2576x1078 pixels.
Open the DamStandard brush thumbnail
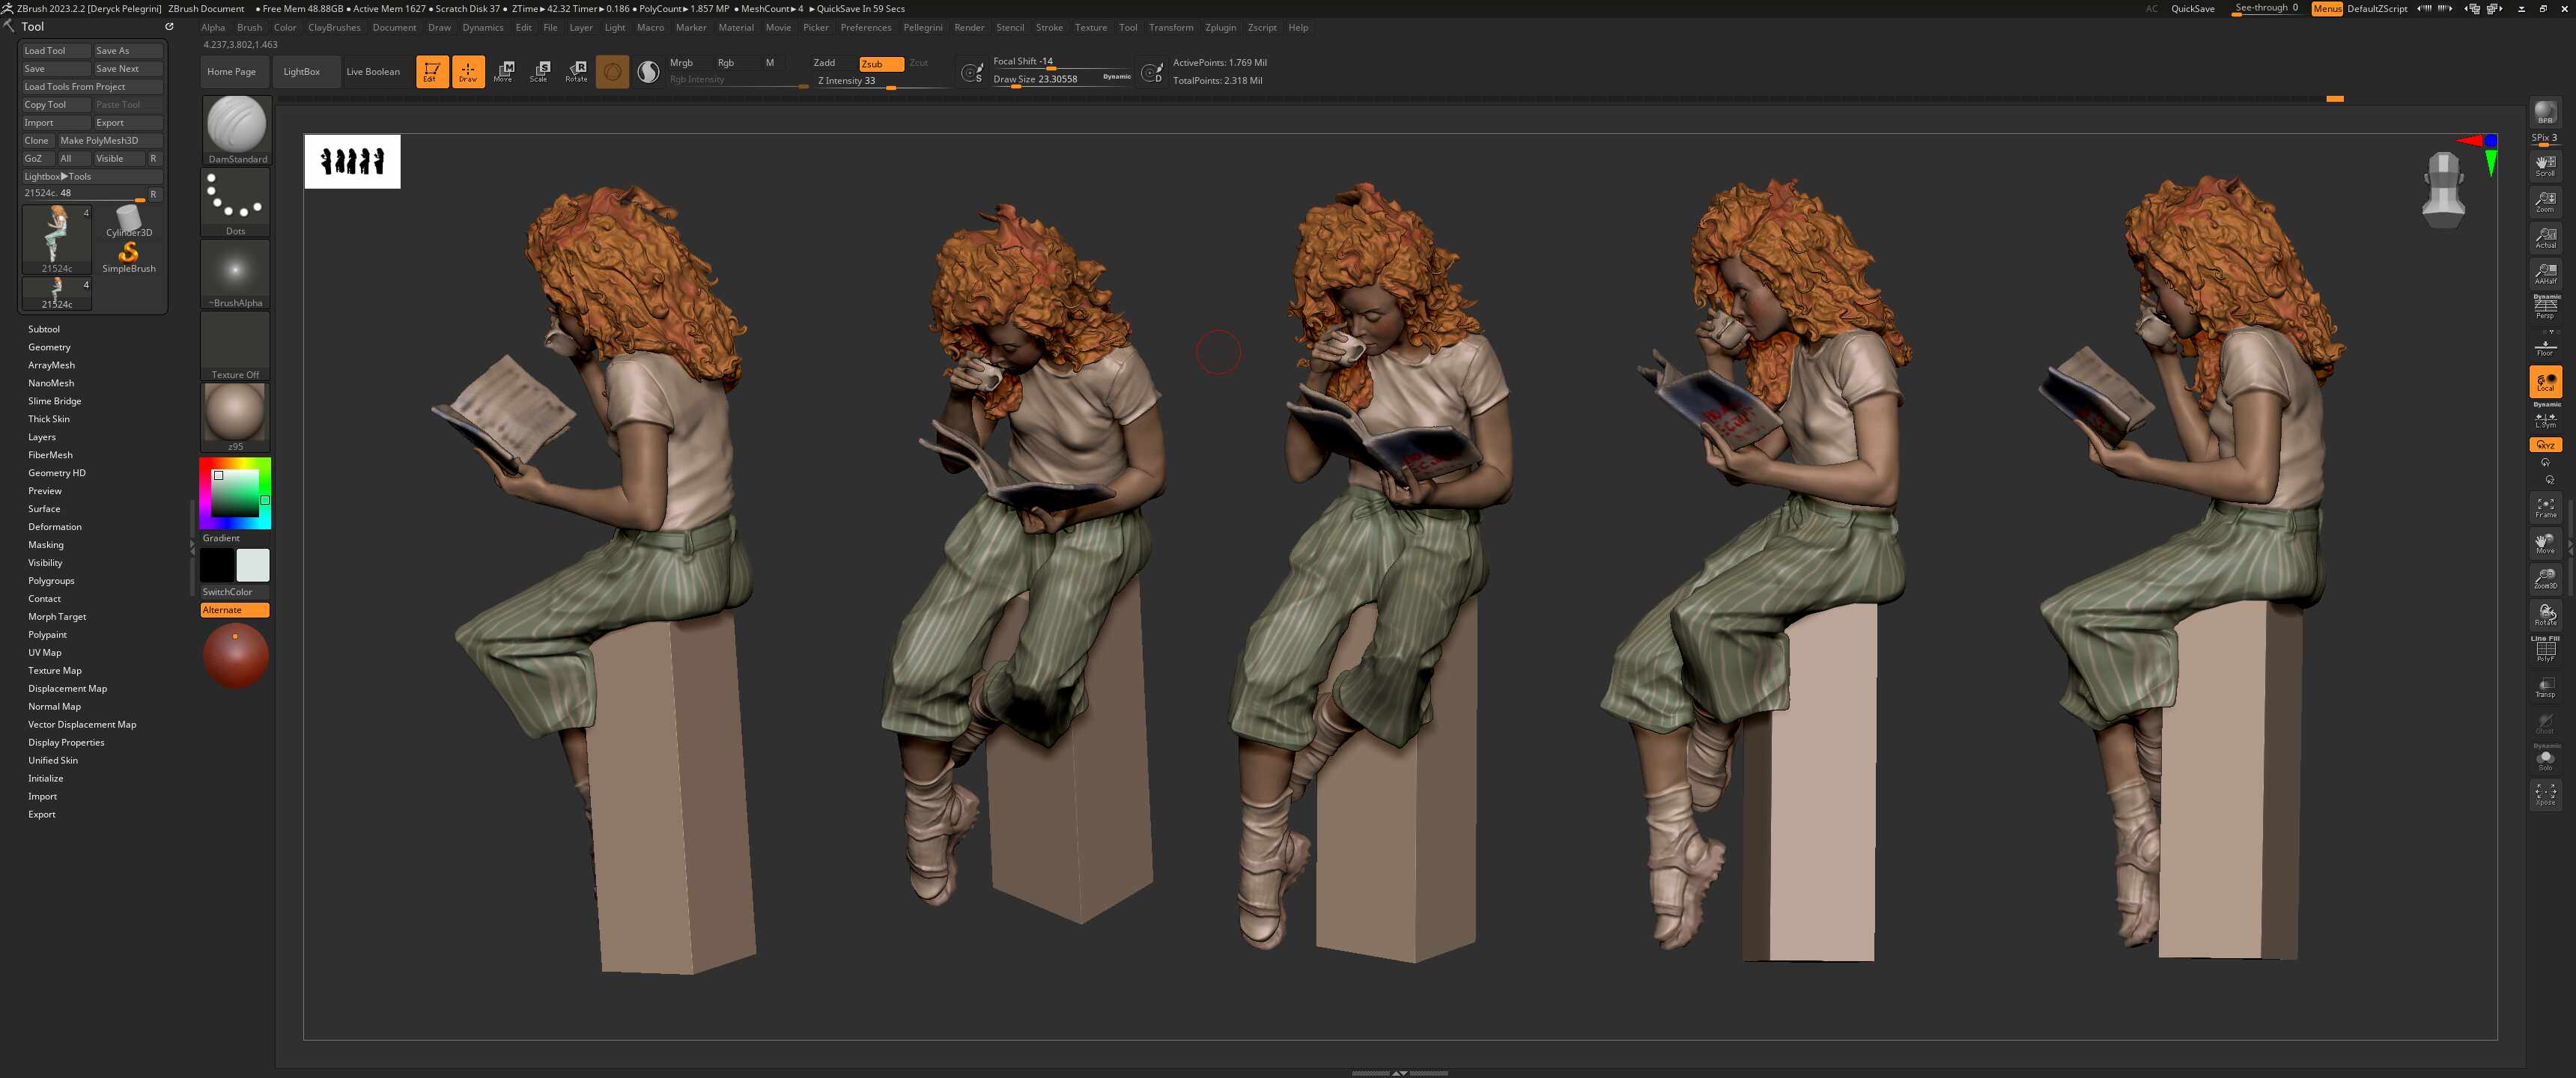[236, 125]
